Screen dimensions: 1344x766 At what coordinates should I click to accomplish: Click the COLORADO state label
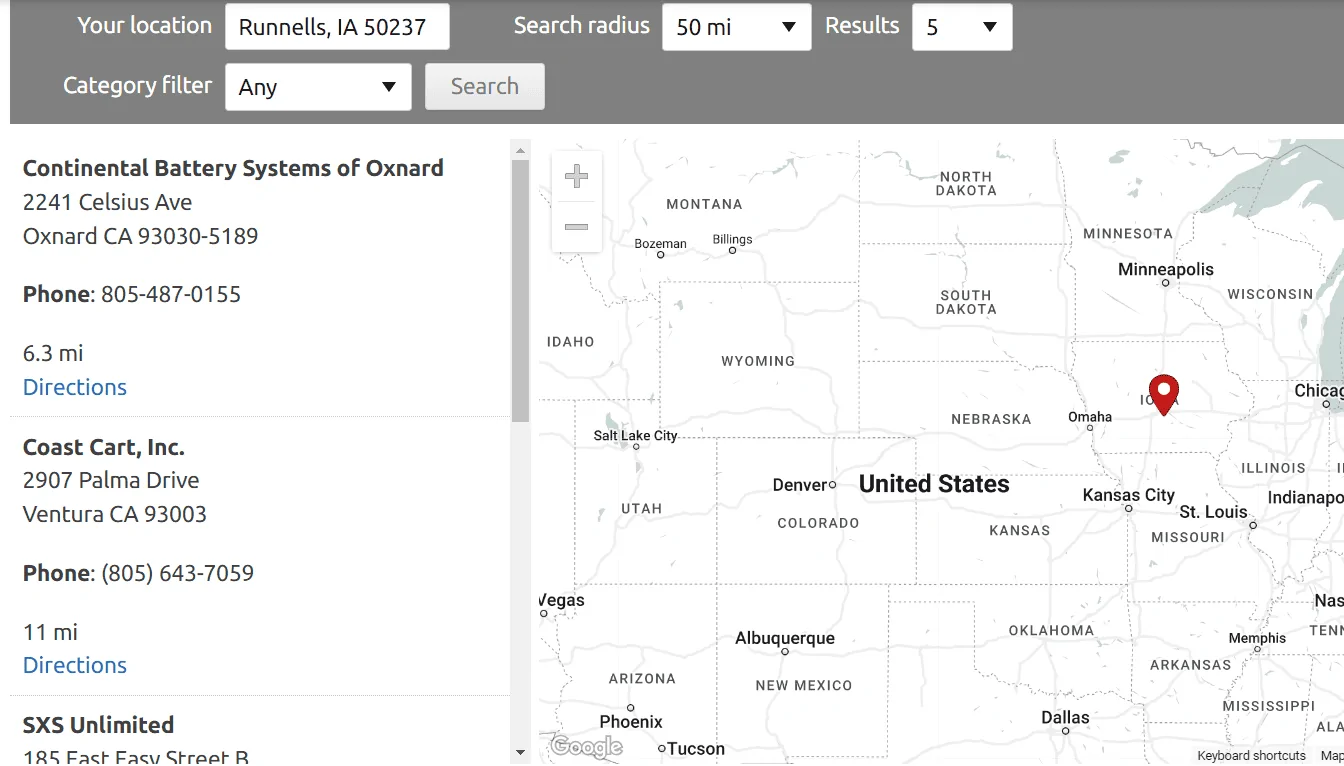818,523
